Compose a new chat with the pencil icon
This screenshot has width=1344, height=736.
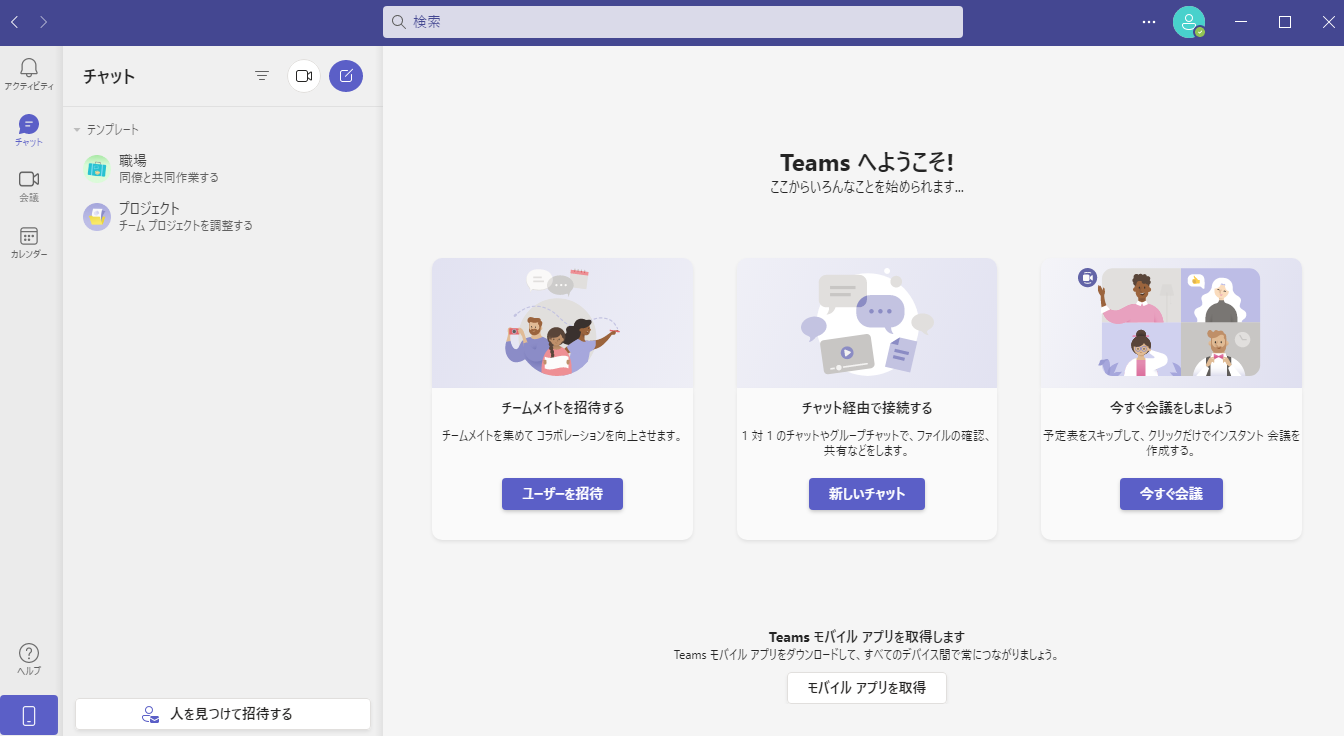click(x=345, y=75)
